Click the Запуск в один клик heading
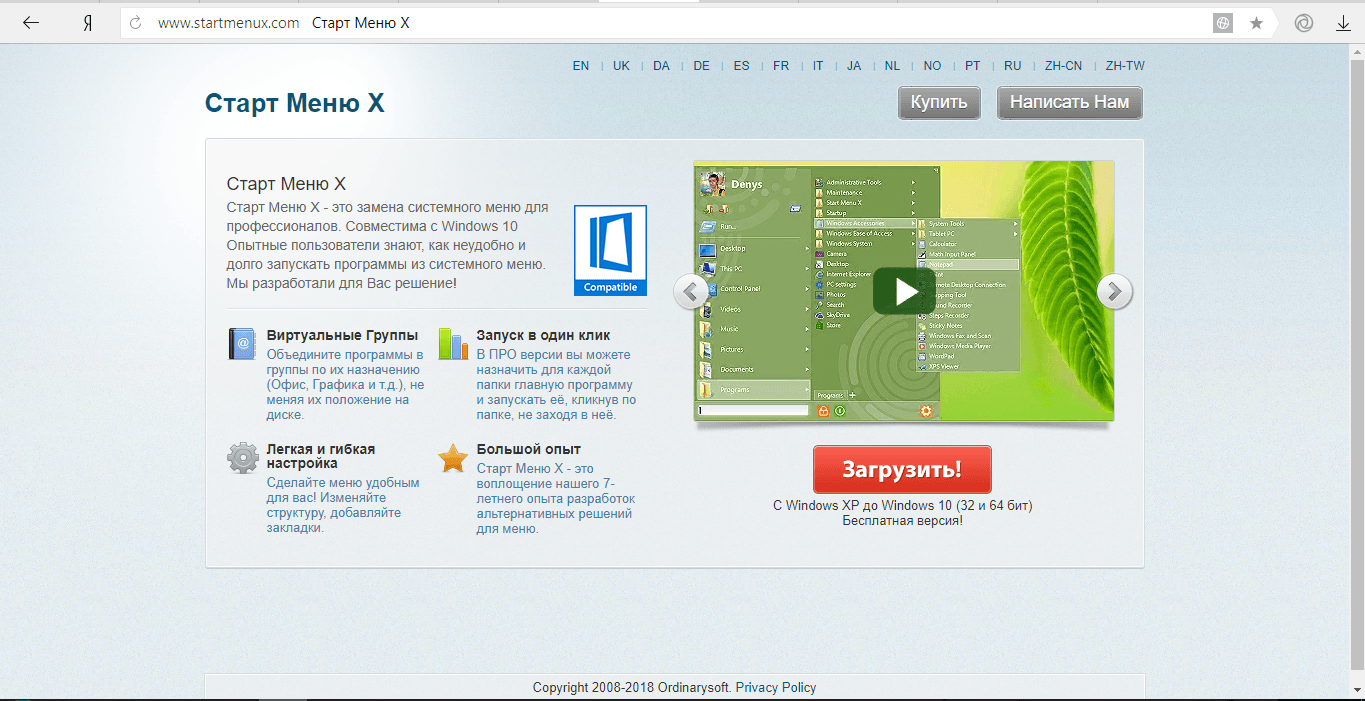 click(543, 335)
